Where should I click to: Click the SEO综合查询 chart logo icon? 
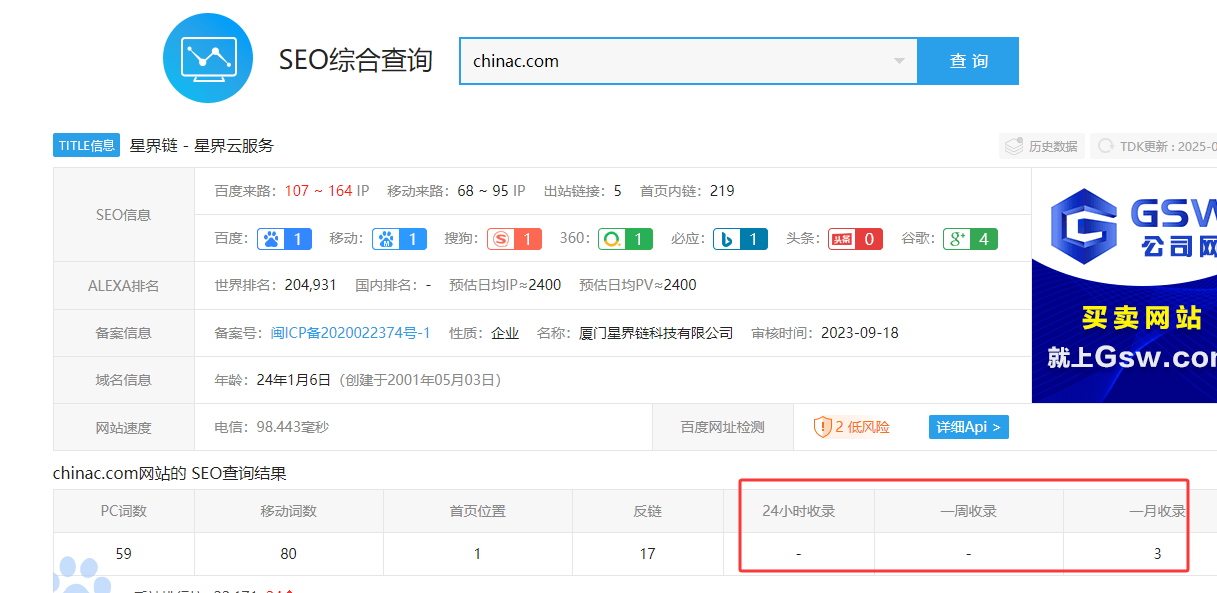coord(208,58)
